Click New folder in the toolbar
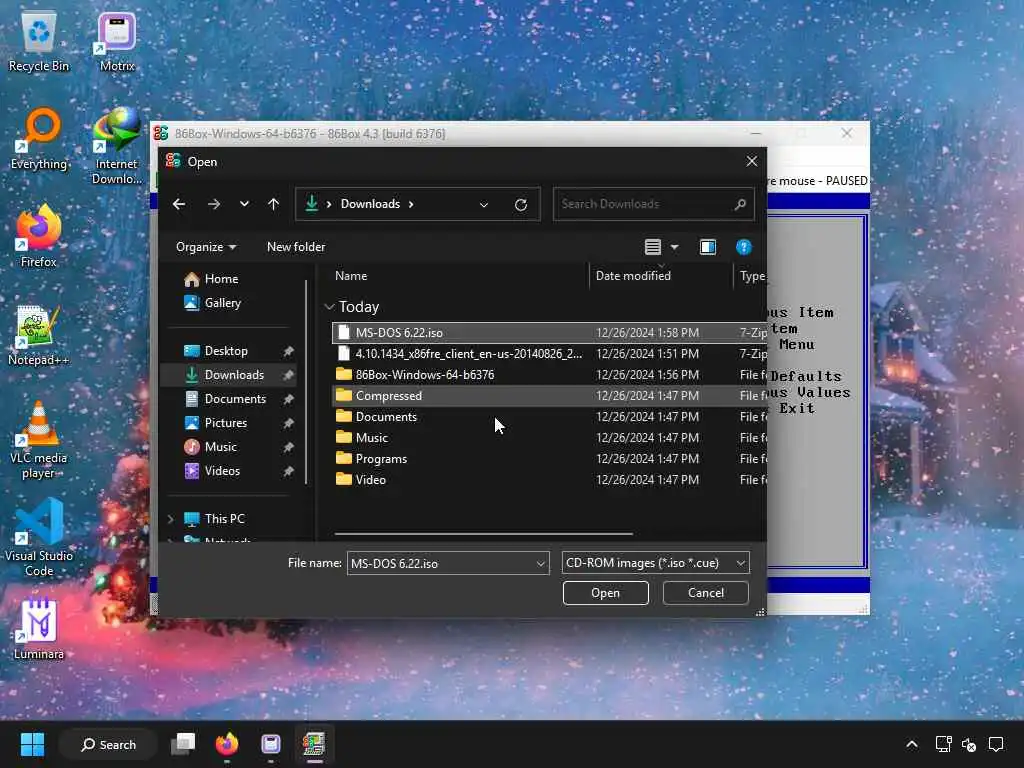The height and width of the screenshot is (768, 1024). point(296,247)
